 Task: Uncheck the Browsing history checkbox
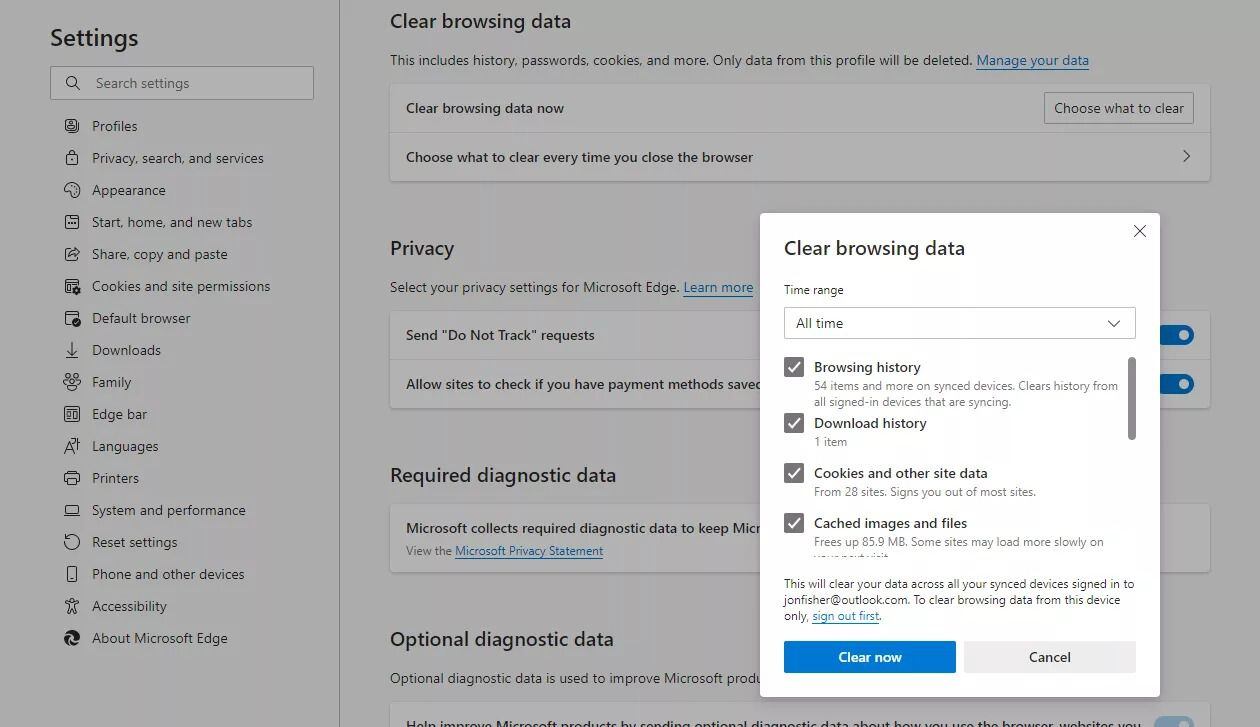[x=794, y=367]
